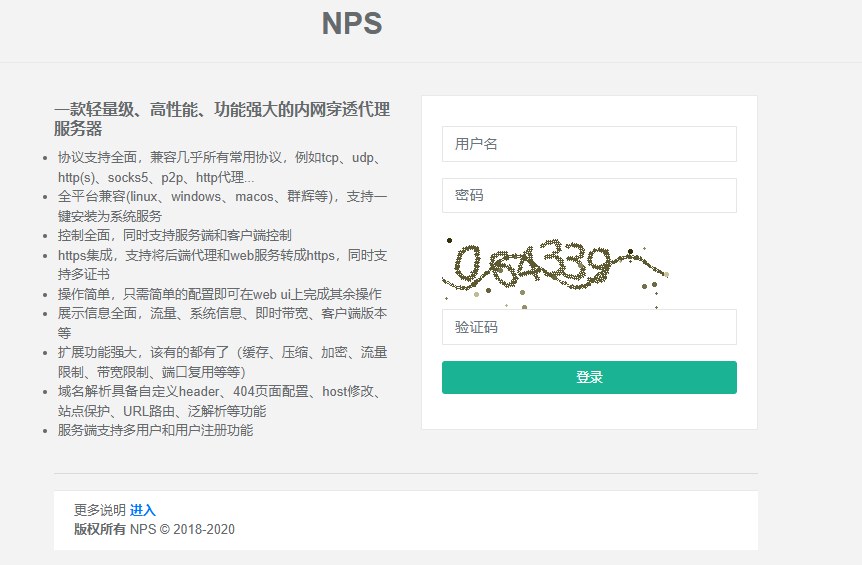Viewport: 862px width, 565px height.
Task: Click the 全平台兼容 feature bullet
Action: point(221,206)
